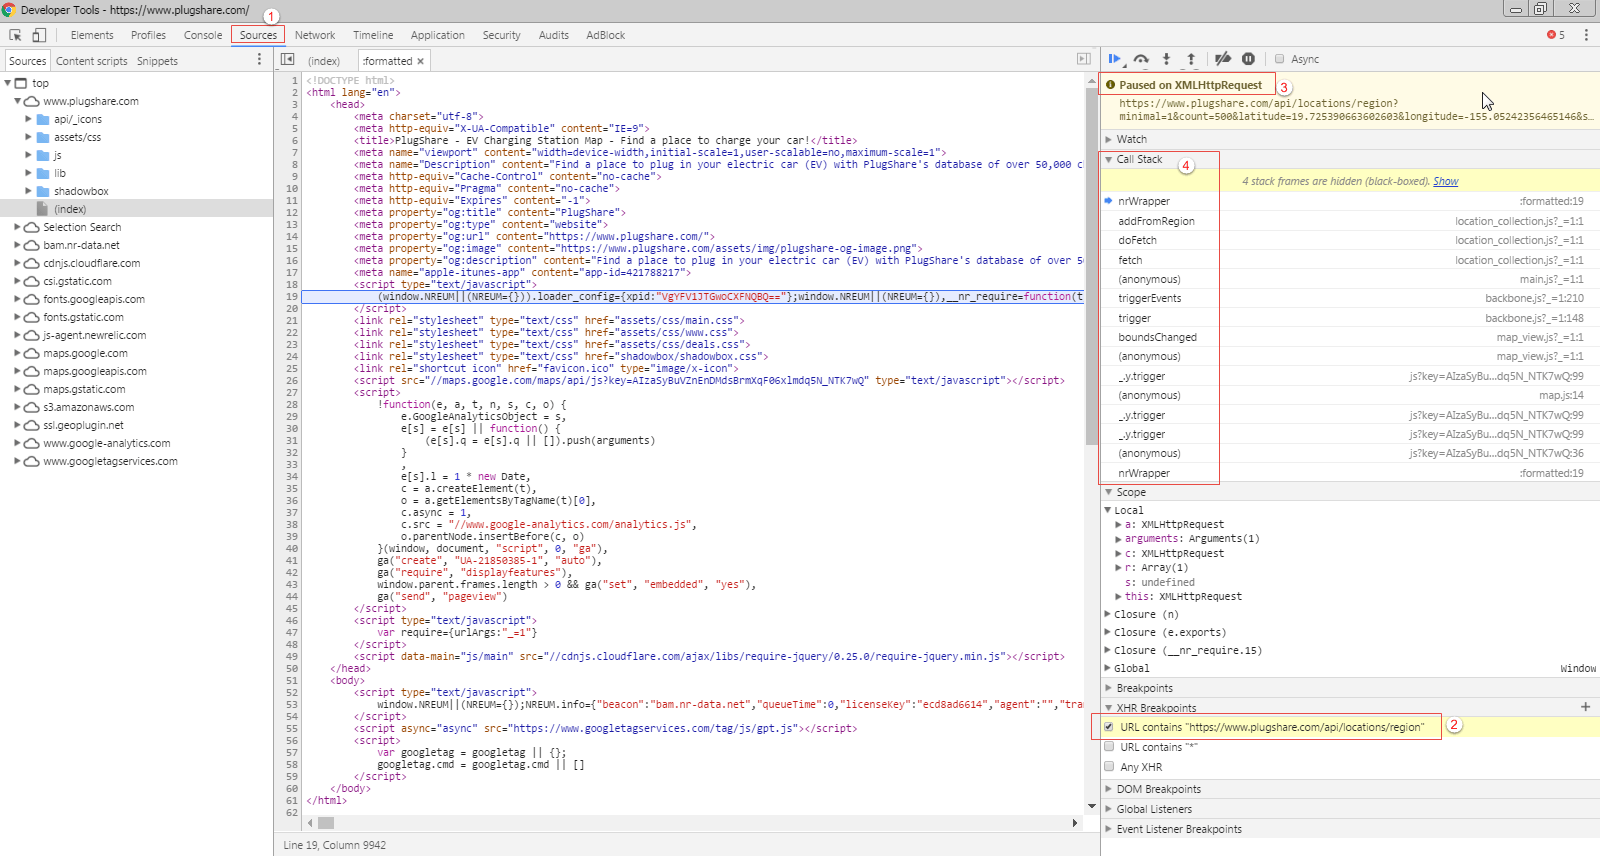The image size is (1600, 856).
Task: Click the vertical scrollbar up arrow
Action: point(1091,80)
